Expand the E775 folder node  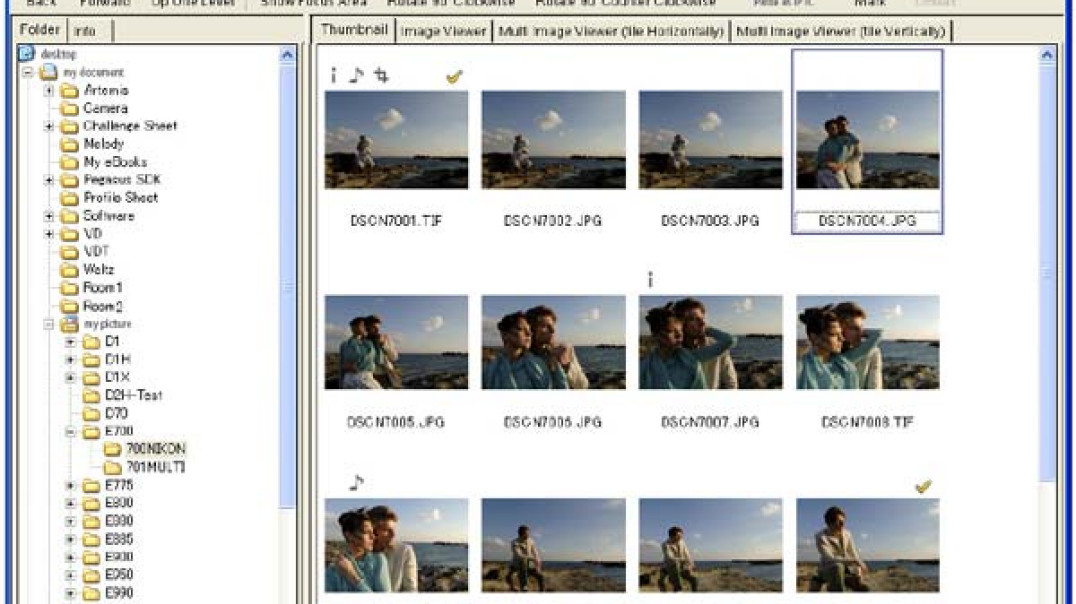70,485
